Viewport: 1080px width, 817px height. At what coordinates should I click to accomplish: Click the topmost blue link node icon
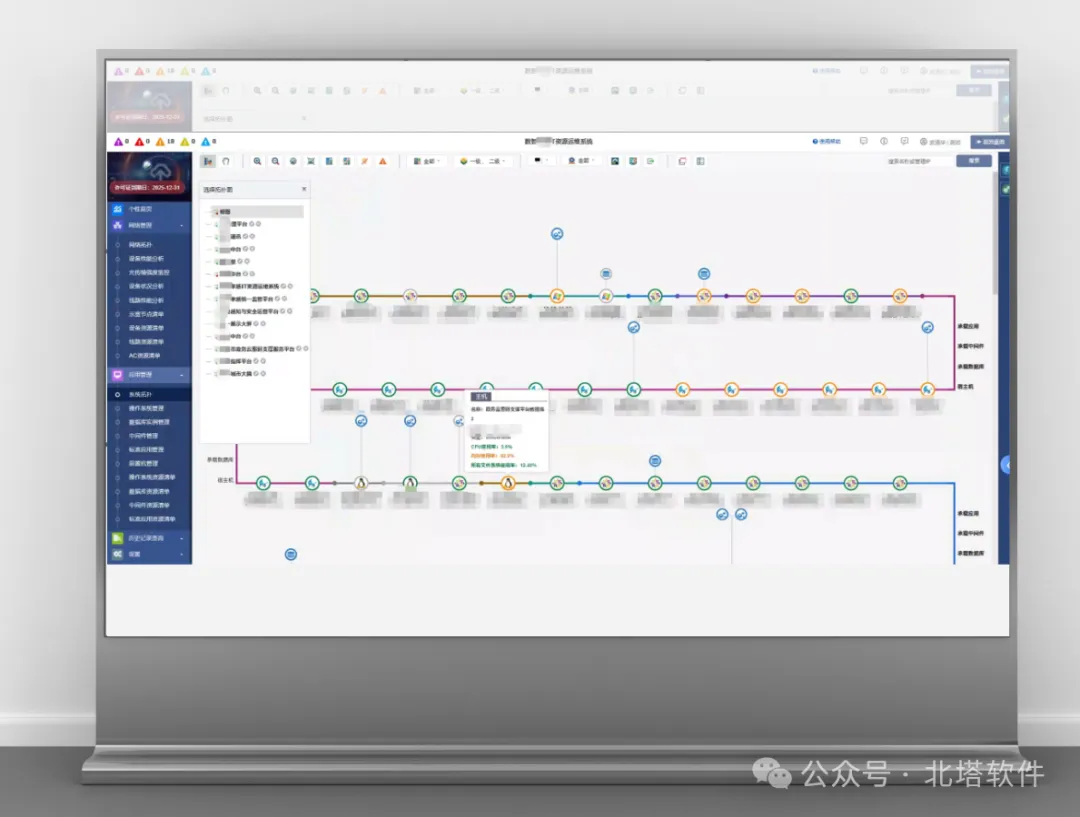[x=557, y=234]
